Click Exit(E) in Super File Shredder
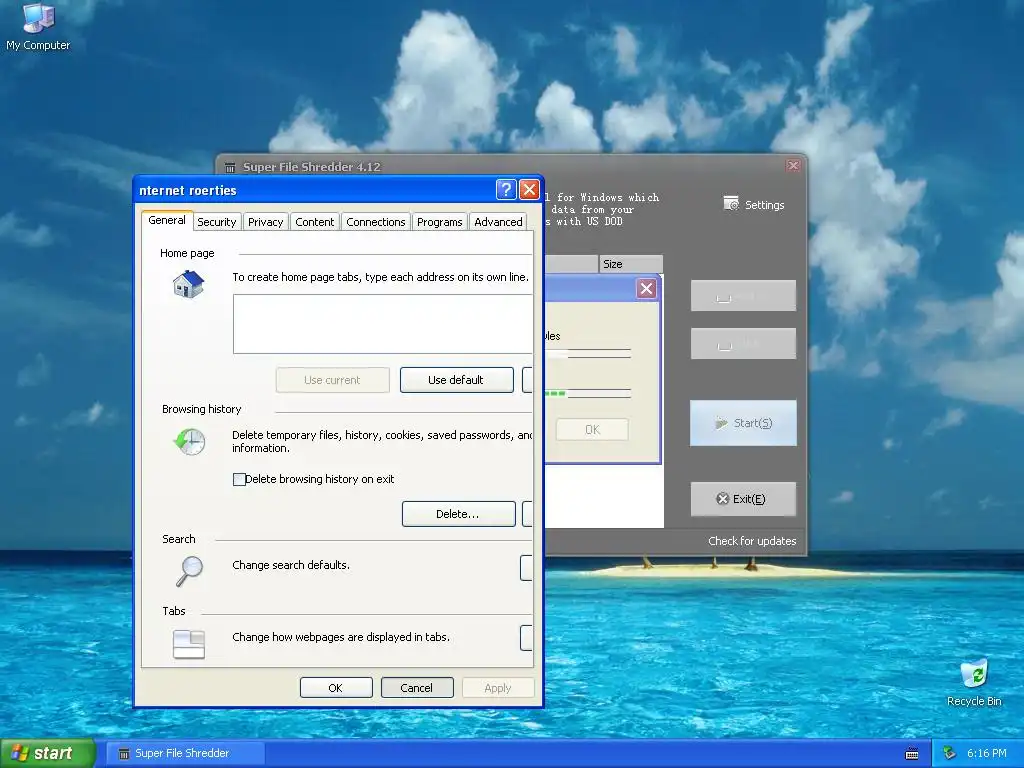The width and height of the screenshot is (1024, 768). pos(743,499)
